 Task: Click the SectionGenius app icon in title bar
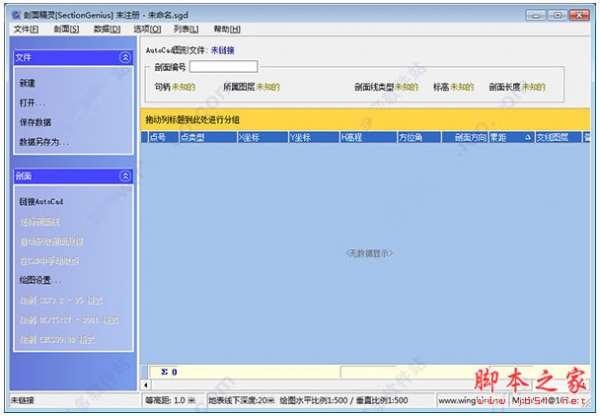(9, 9)
